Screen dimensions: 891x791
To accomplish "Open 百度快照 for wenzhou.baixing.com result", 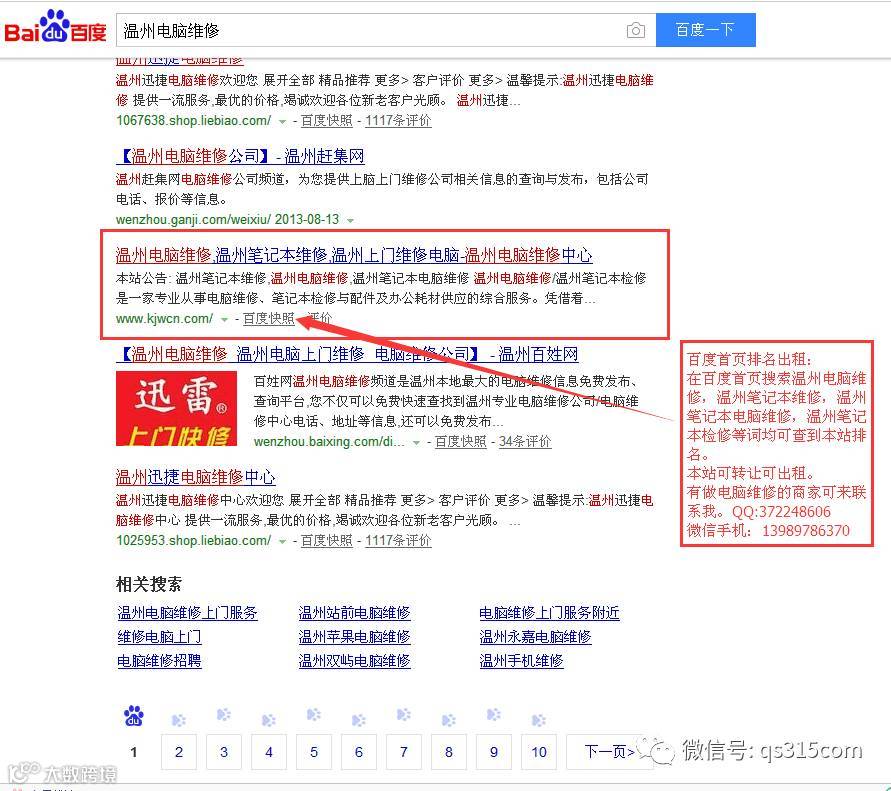I will (460, 442).
